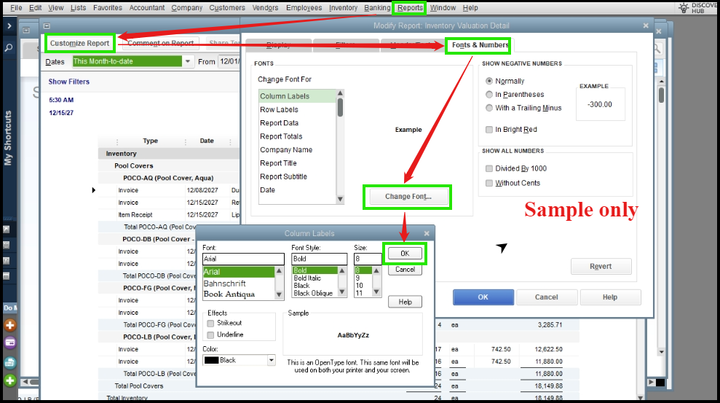Select Report Data in font list
720x403 pixels.
(x=279, y=123)
